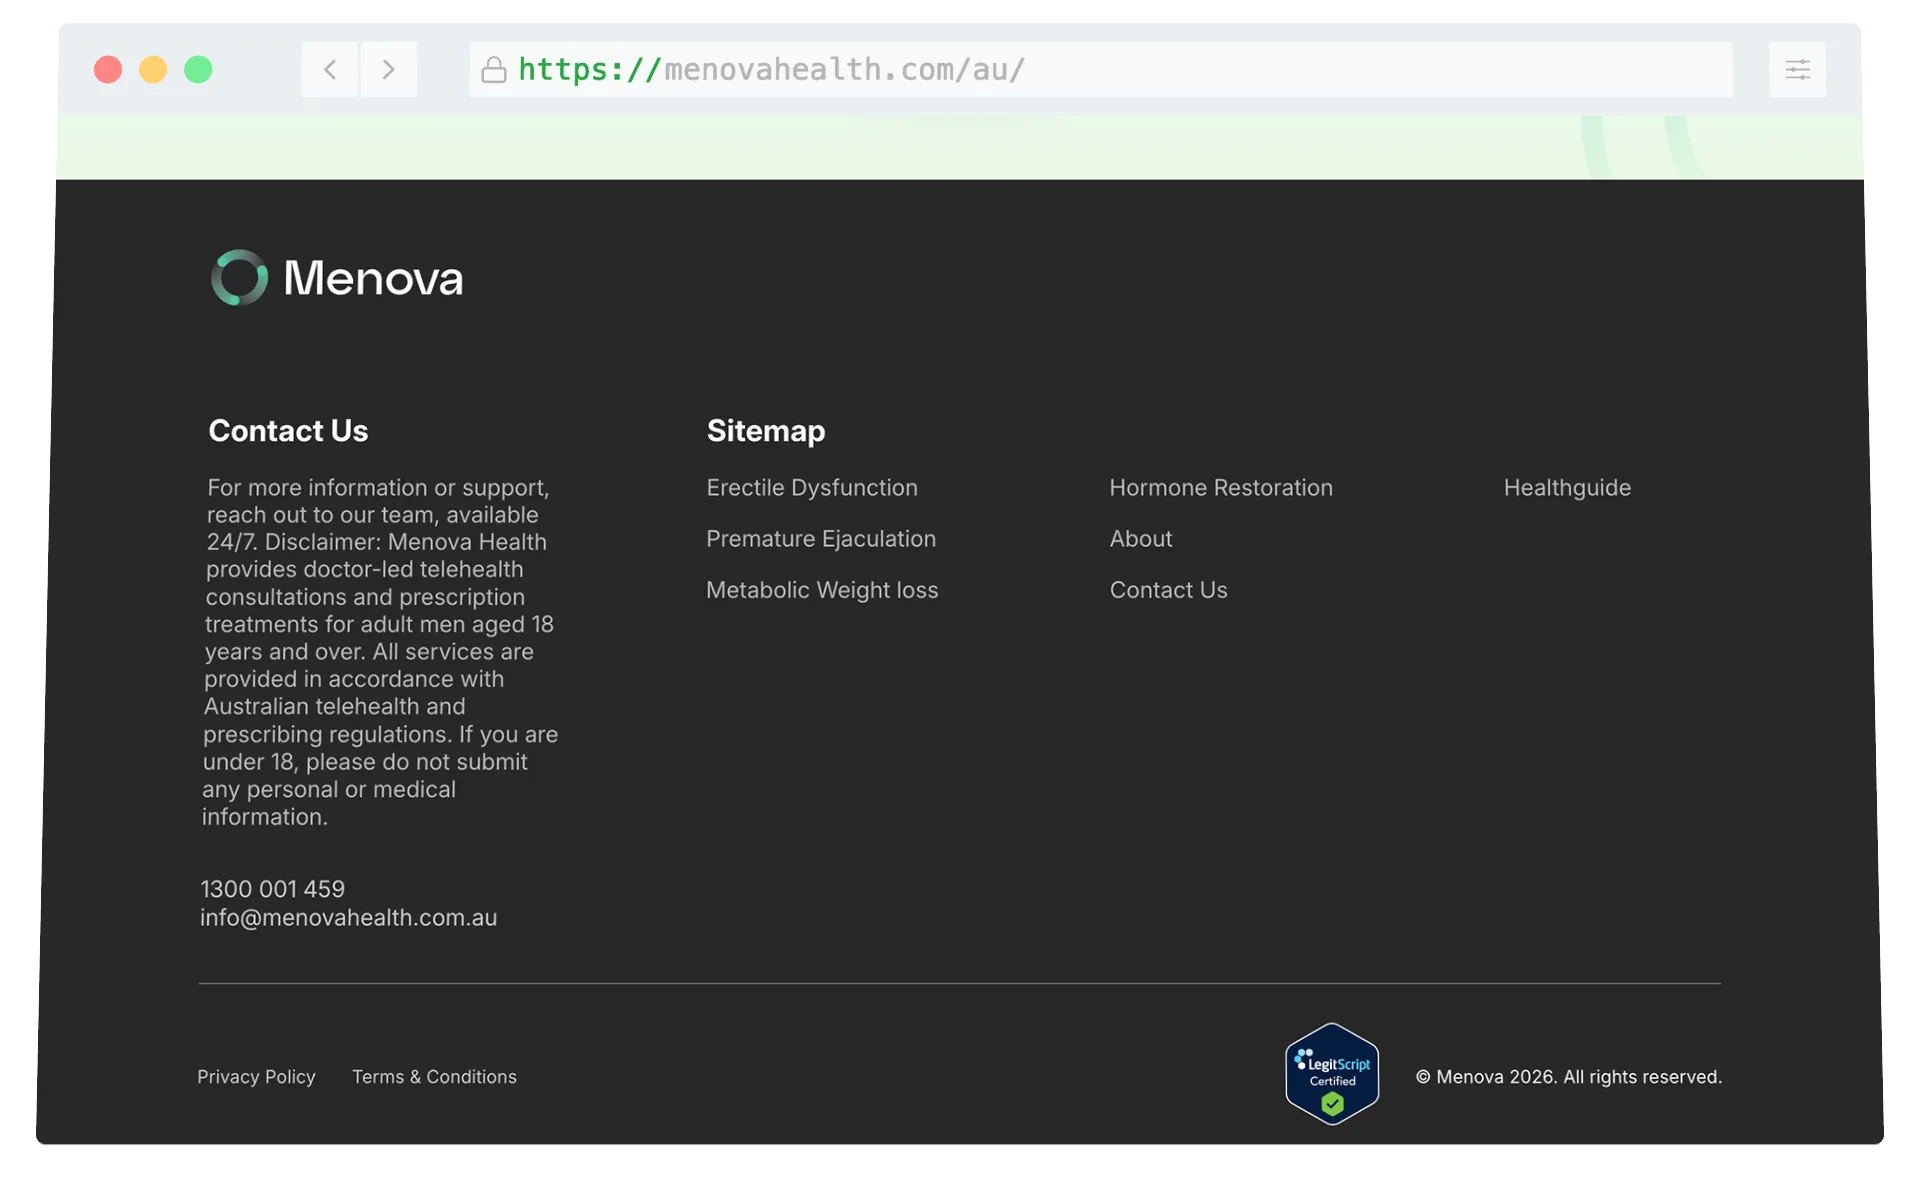Viewport: 1920px width, 1200px height.
Task: Click the padlock icon in address bar
Action: tap(494, 70)
